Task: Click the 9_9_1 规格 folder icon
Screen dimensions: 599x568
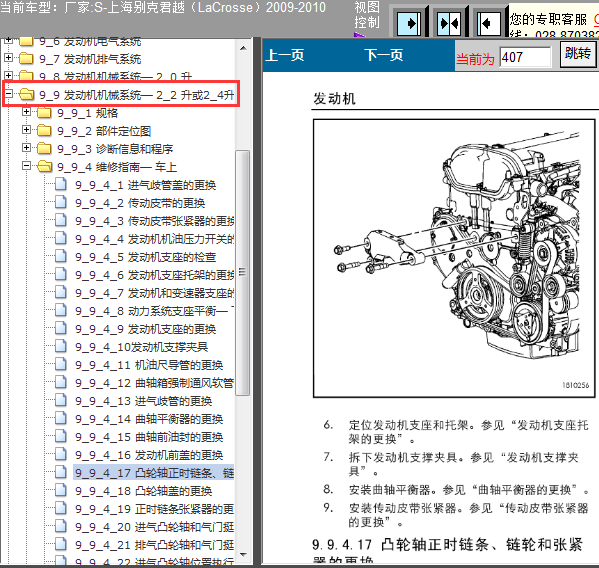Action: [x=44, y=112]
